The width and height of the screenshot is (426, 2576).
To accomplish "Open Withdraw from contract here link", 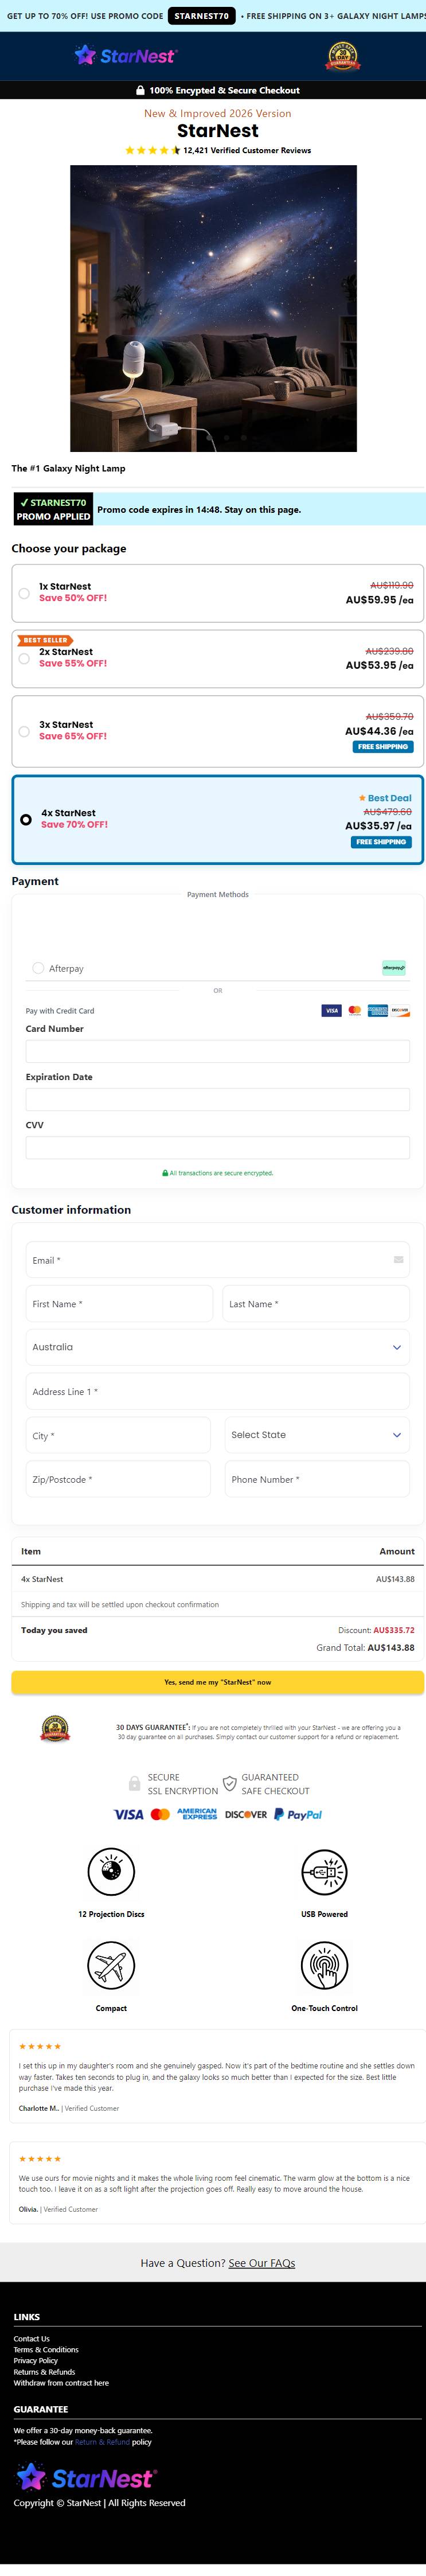I will (61, 2383).
